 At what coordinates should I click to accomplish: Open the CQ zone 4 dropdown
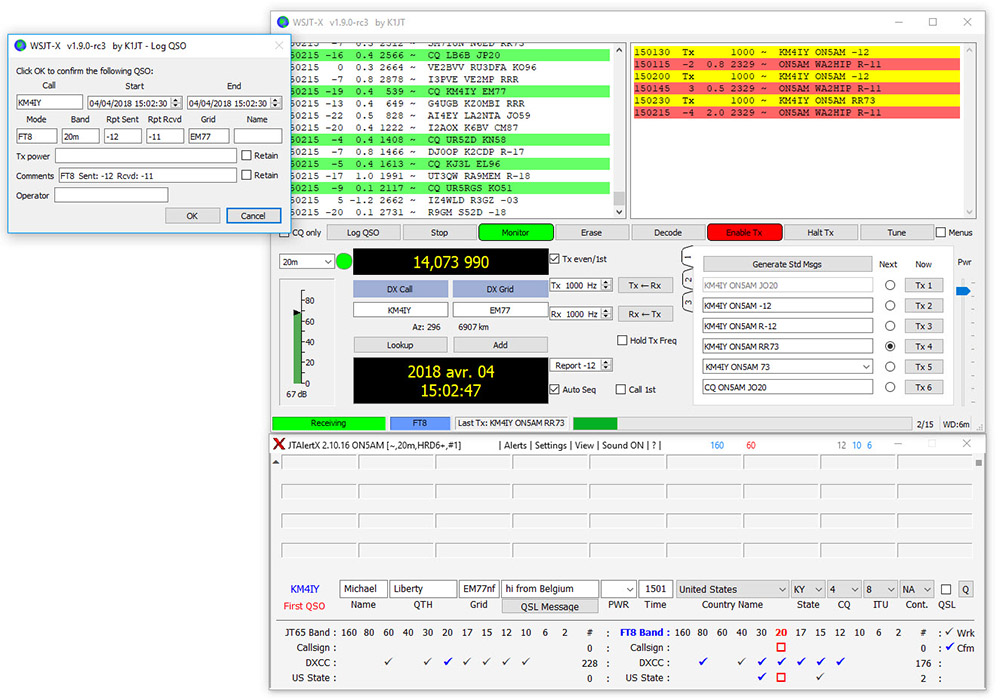(x=844, y=589)
